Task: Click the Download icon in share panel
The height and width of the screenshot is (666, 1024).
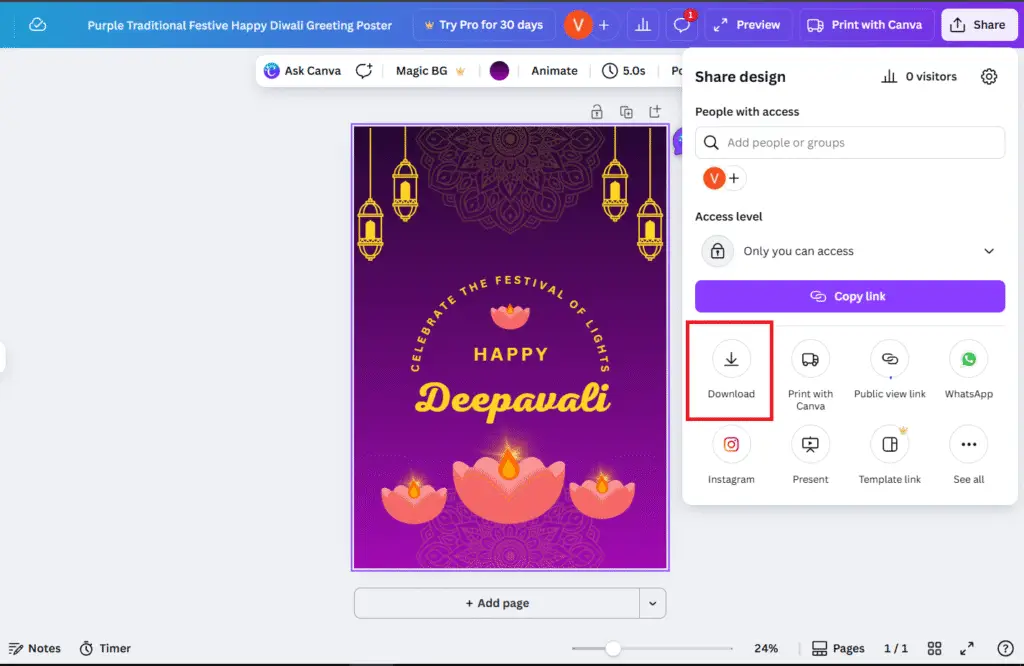Action: [731, 360]
